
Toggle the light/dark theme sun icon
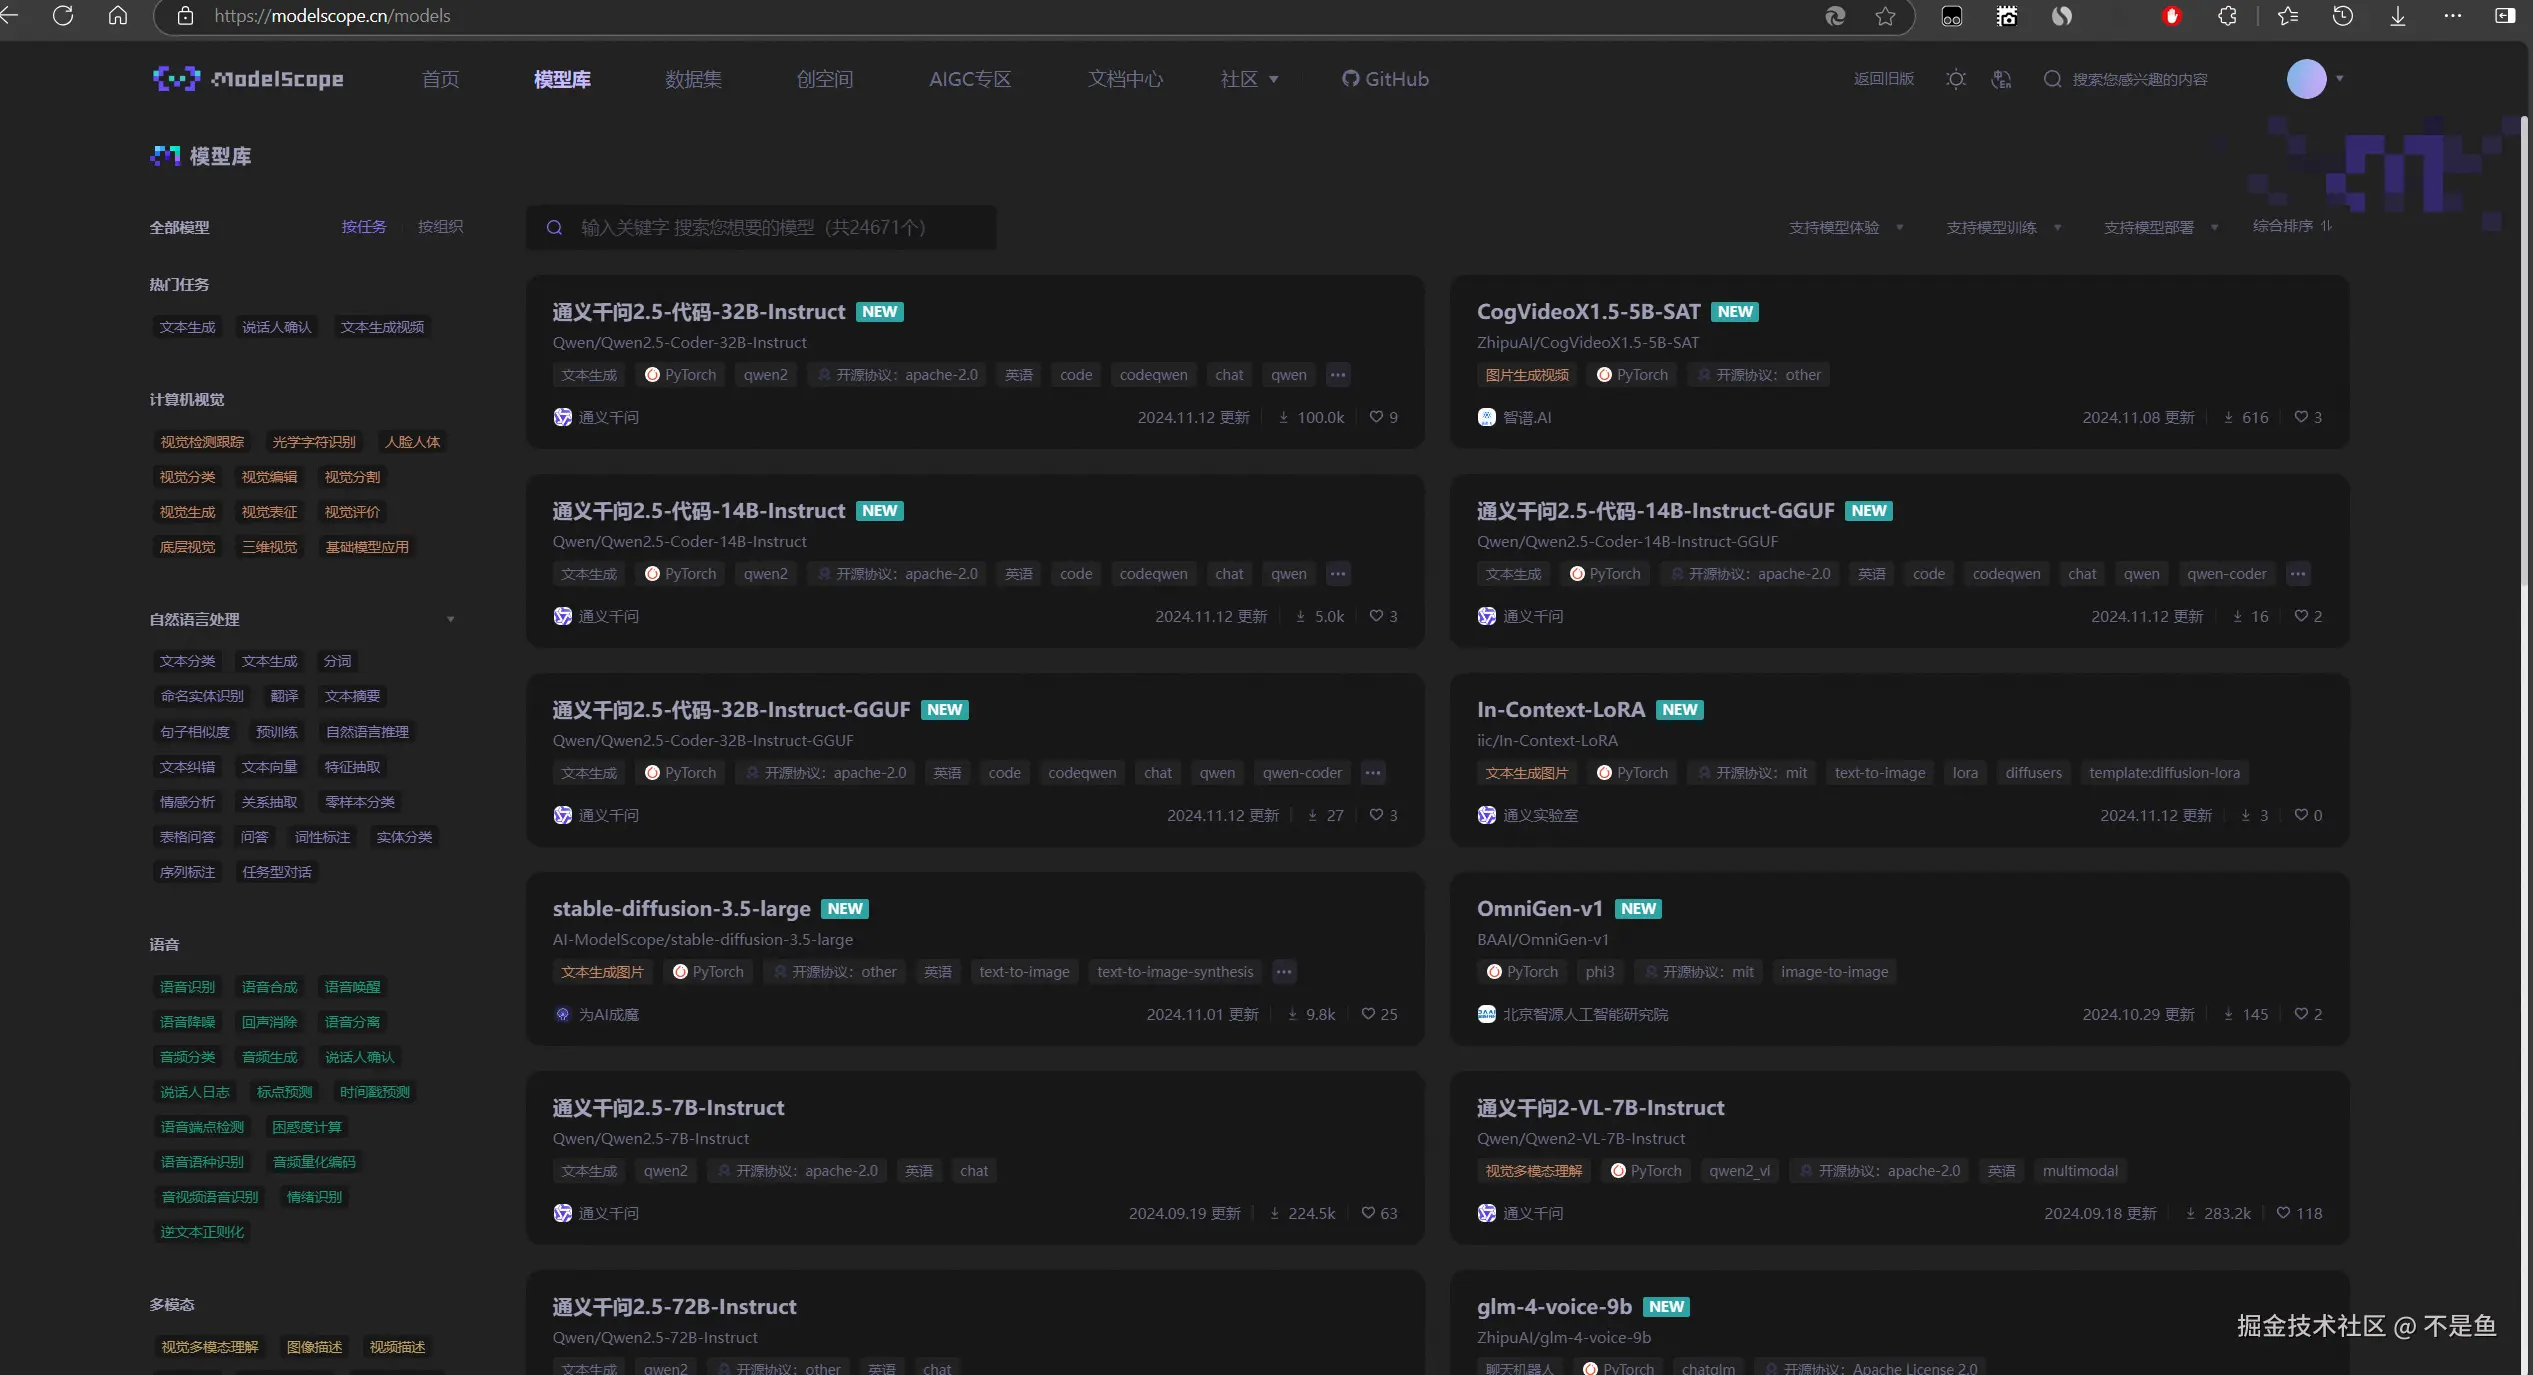1956,79
